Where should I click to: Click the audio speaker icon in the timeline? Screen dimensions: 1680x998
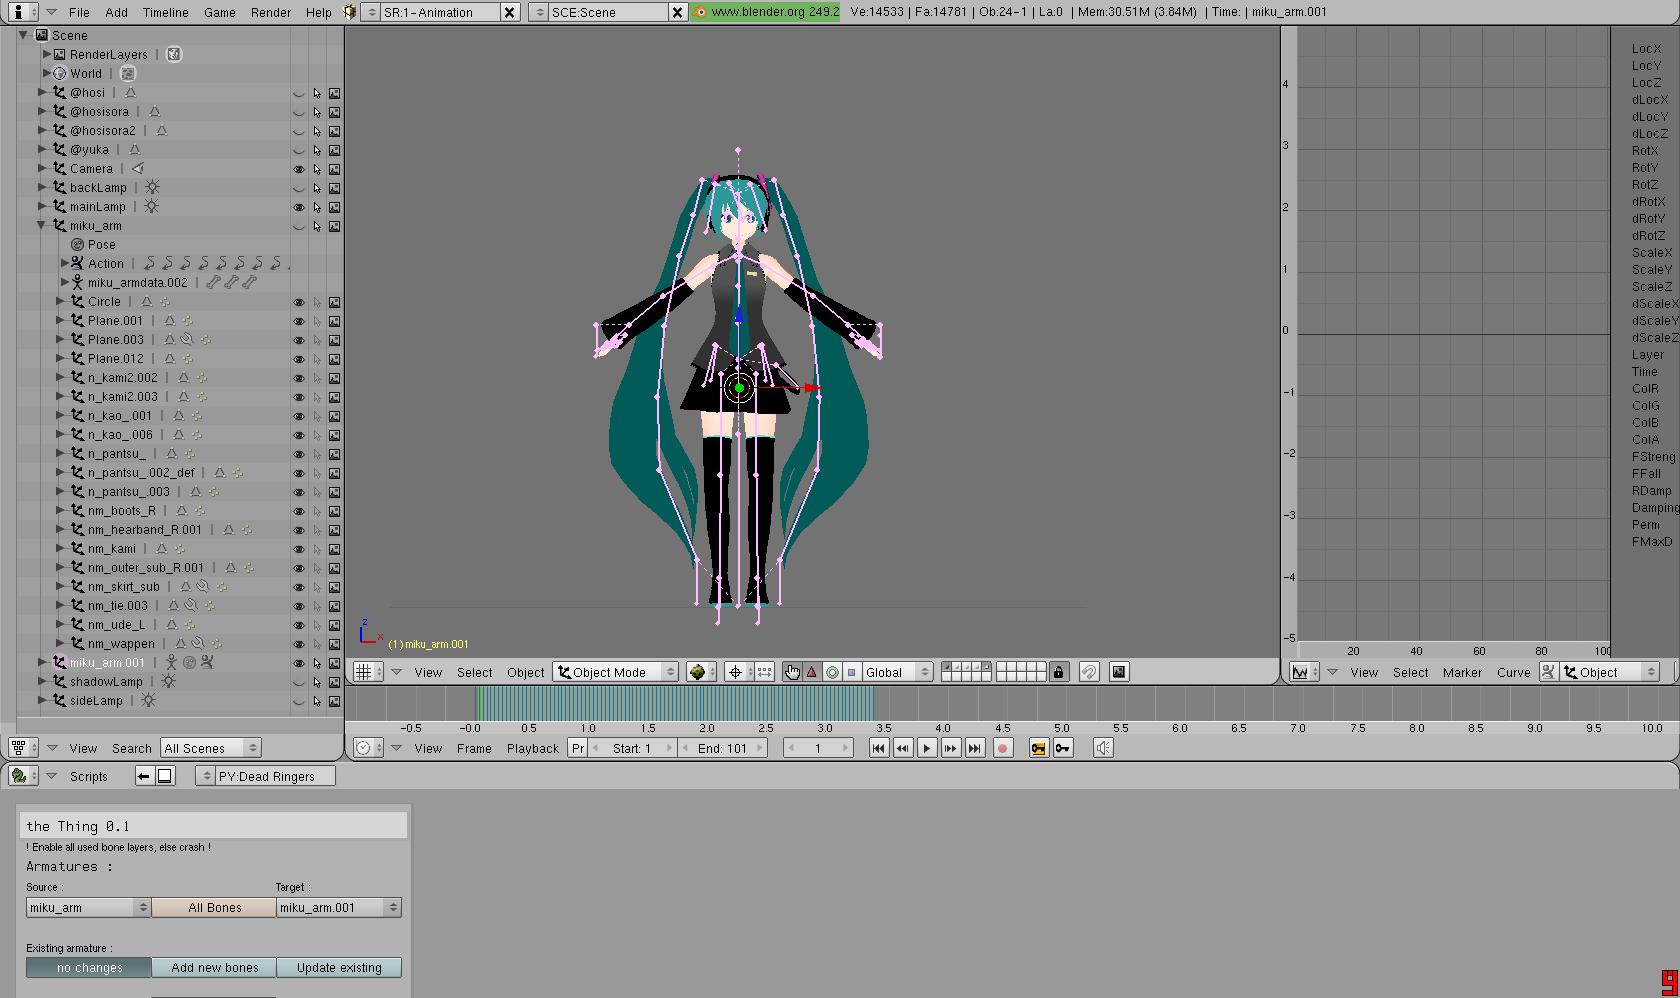pyautogui.click(x=1103, y=748)
